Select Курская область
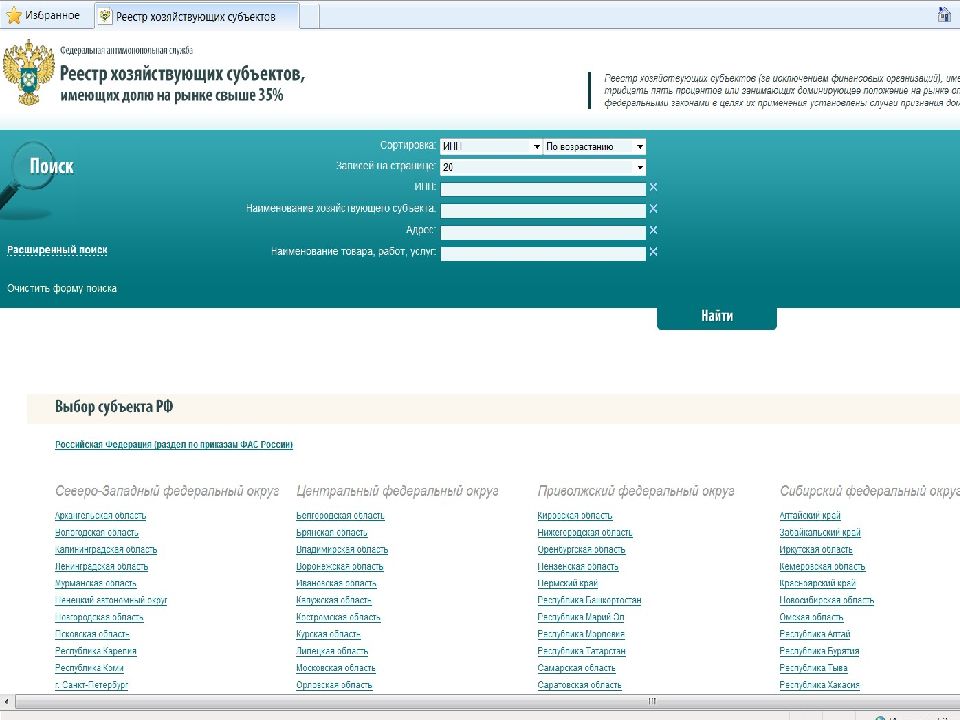Image resolution: width=960 pixels, height=720 pixels. 329,634
